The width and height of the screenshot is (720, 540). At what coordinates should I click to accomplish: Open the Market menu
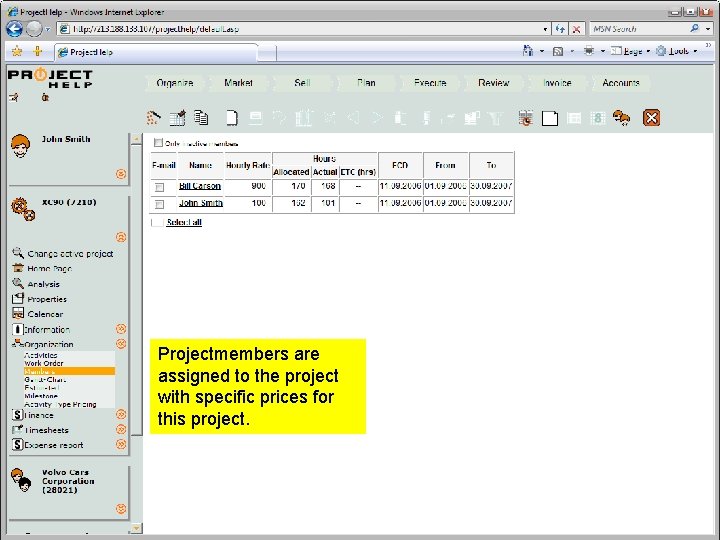point(238,83)
